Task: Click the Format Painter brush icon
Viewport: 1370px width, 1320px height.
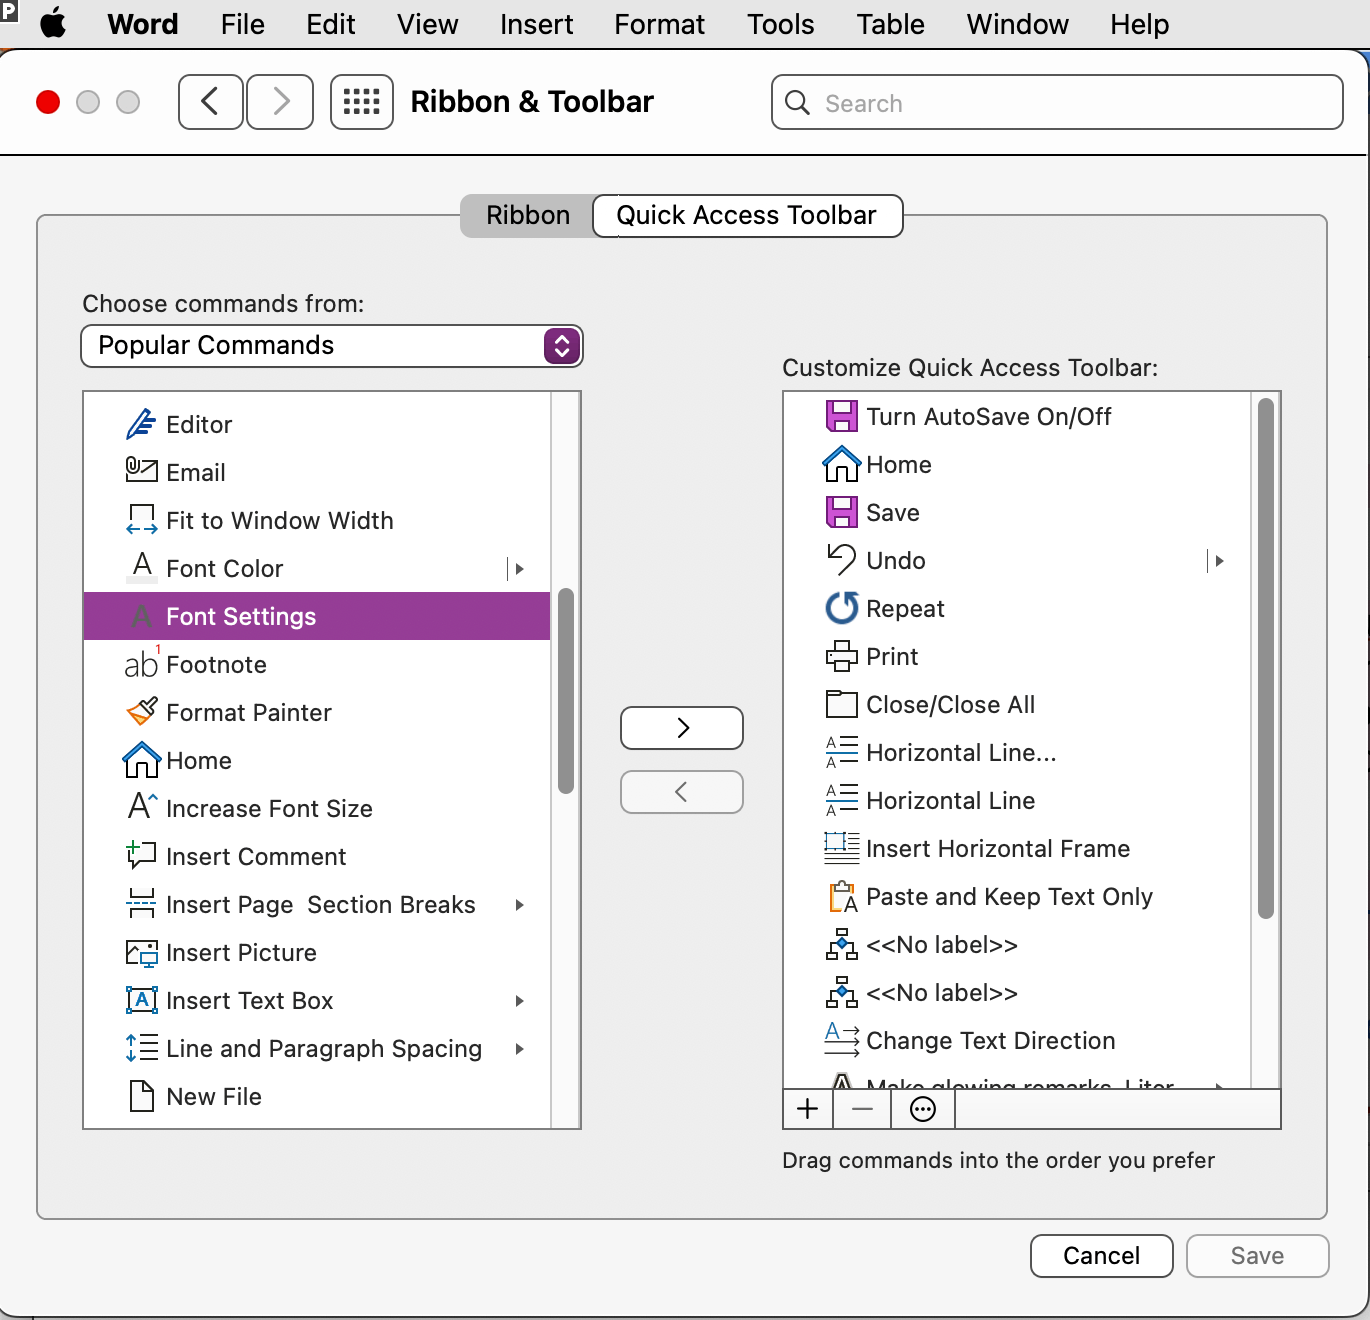Action: coord(142,711)
